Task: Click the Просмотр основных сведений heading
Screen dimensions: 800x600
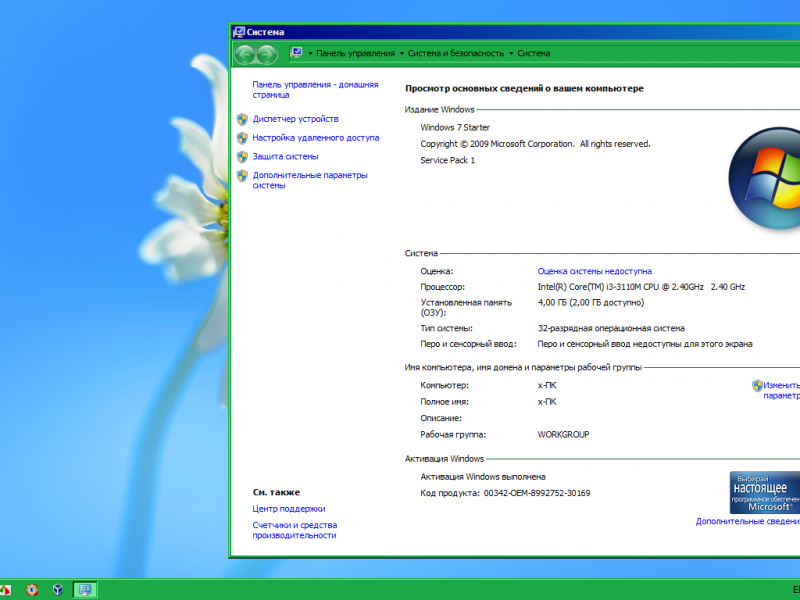Action: point(524,88)
